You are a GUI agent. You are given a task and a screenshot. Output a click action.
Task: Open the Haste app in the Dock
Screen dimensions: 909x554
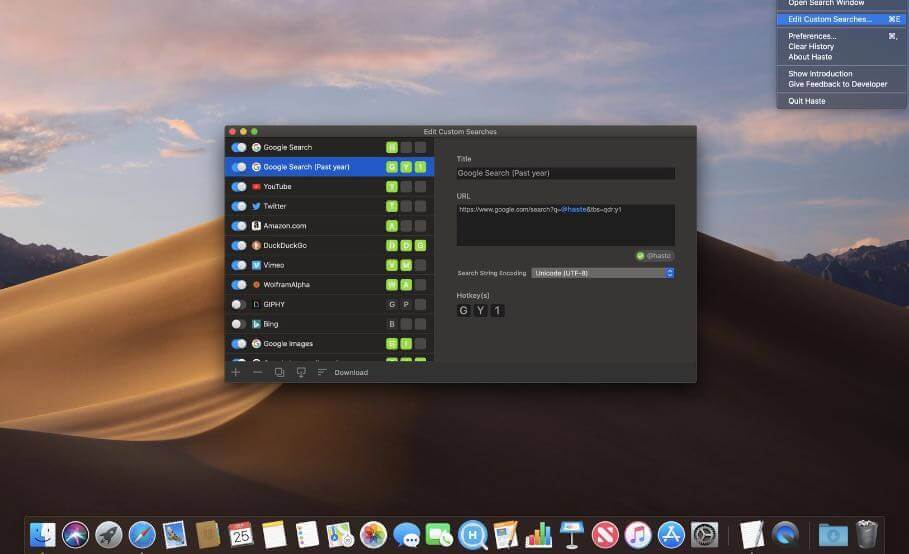click(473, 535)
